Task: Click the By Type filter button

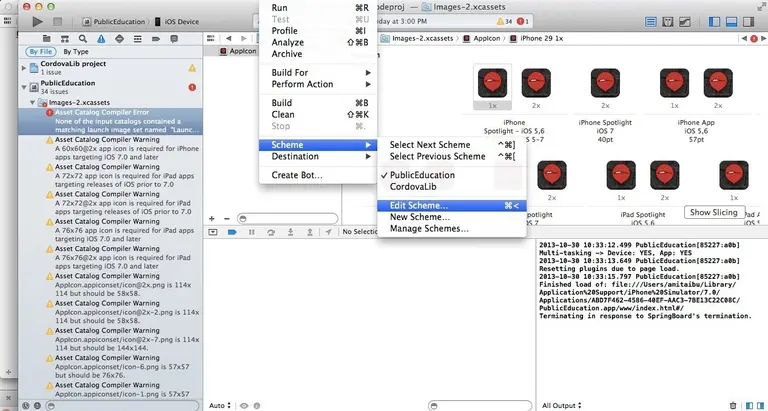Action: tap(76, 51)
